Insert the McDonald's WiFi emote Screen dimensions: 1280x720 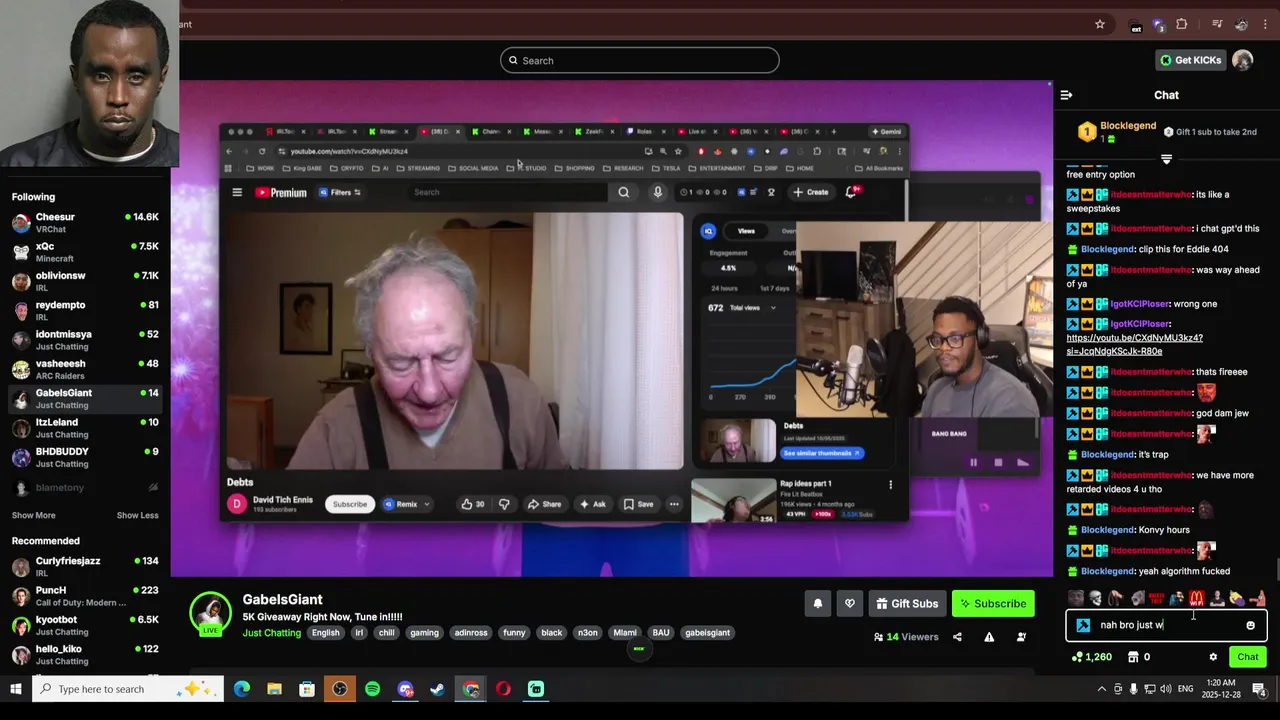pos(1197,598)
